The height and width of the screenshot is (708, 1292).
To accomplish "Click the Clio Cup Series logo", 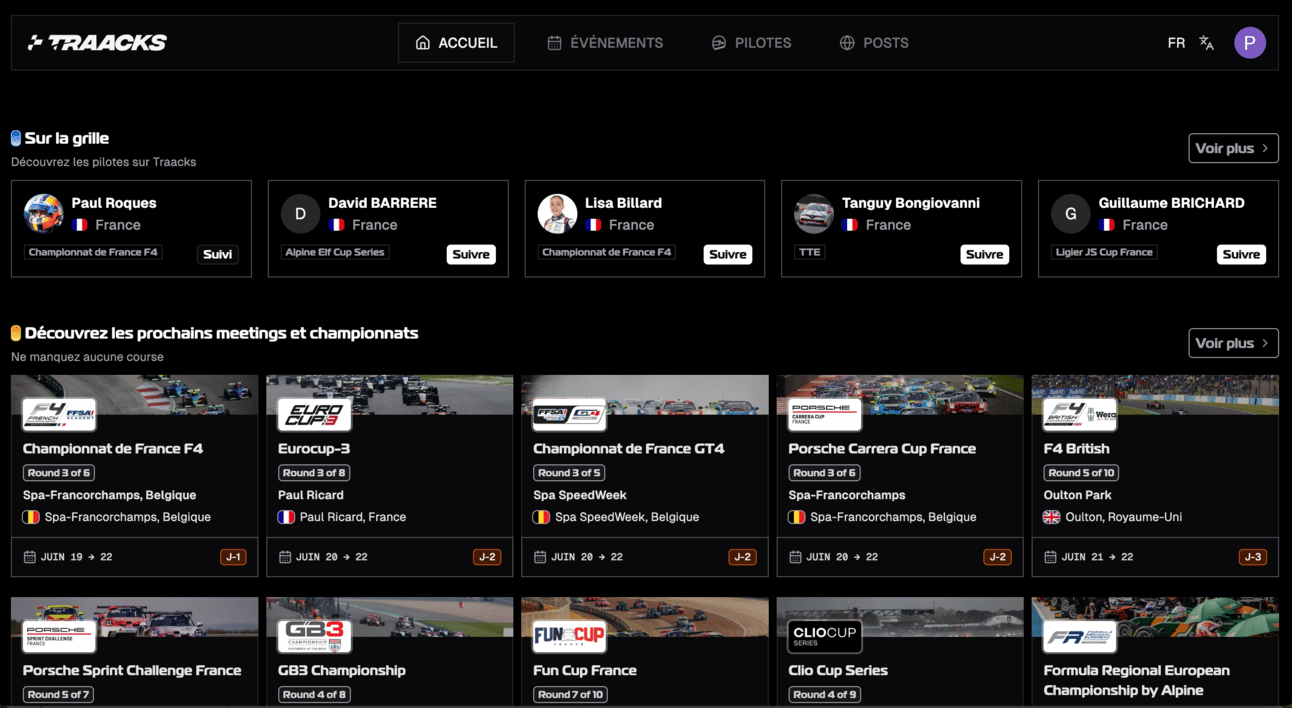I will (x=825, y=636).
